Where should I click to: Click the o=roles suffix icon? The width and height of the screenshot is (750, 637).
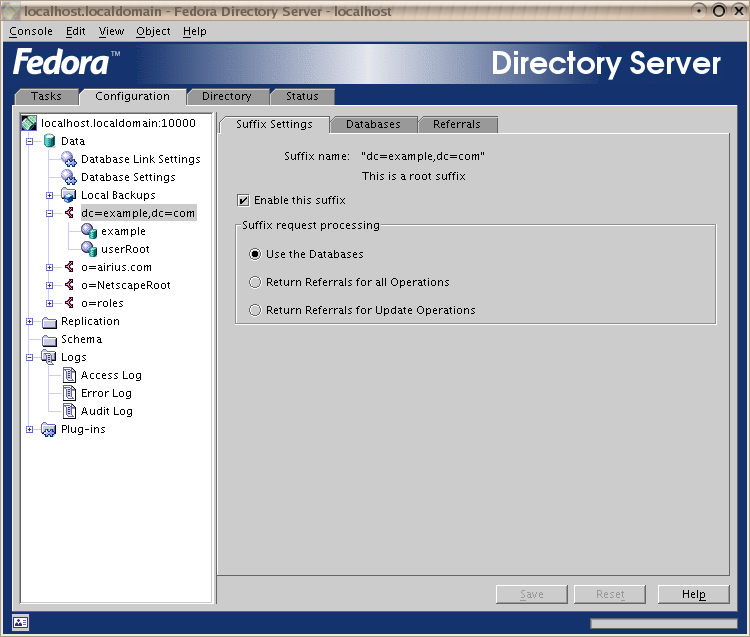69,303
